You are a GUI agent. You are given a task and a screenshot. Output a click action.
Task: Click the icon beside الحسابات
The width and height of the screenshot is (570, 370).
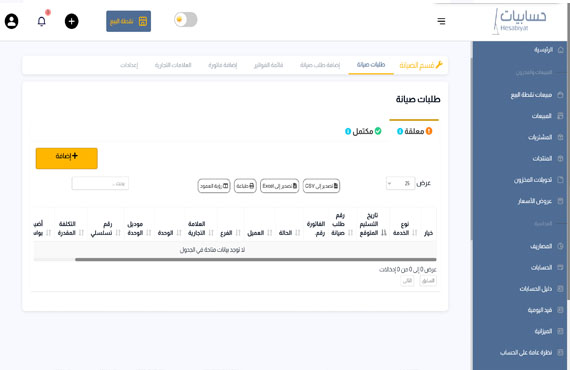tap(560, 268)
